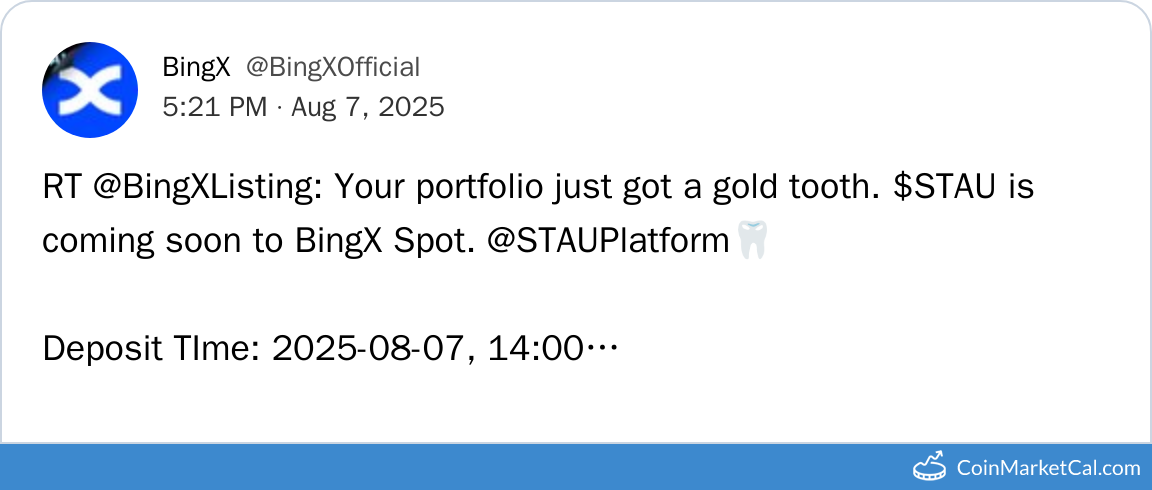This screenshot has width=1152, height=490.
Task: Click the tooth emoji after @STAUPlatform
Action: 751,241
